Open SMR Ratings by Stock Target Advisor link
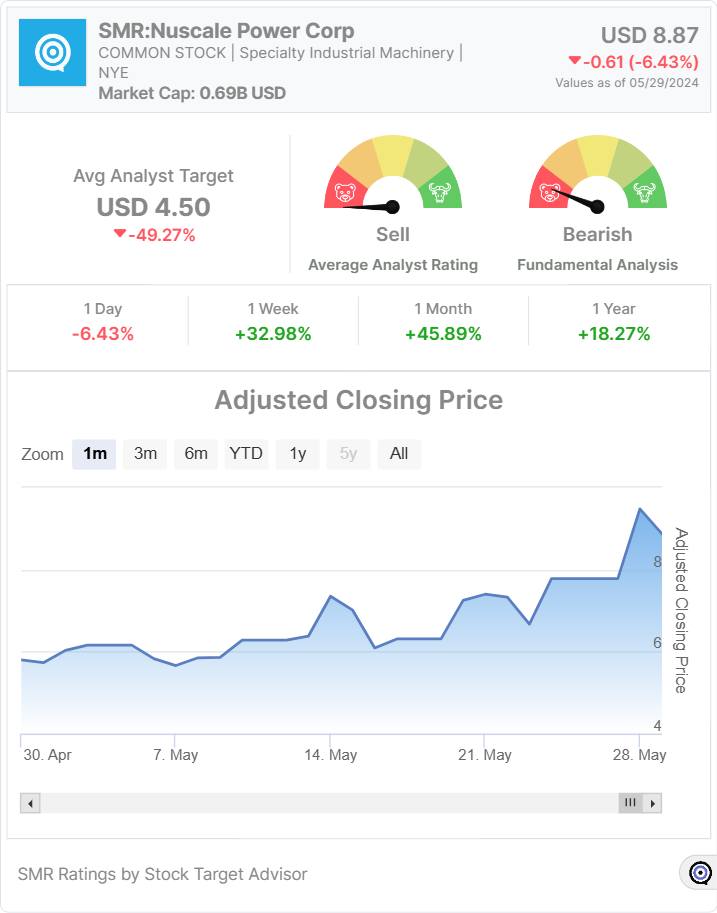 [162, 874]
